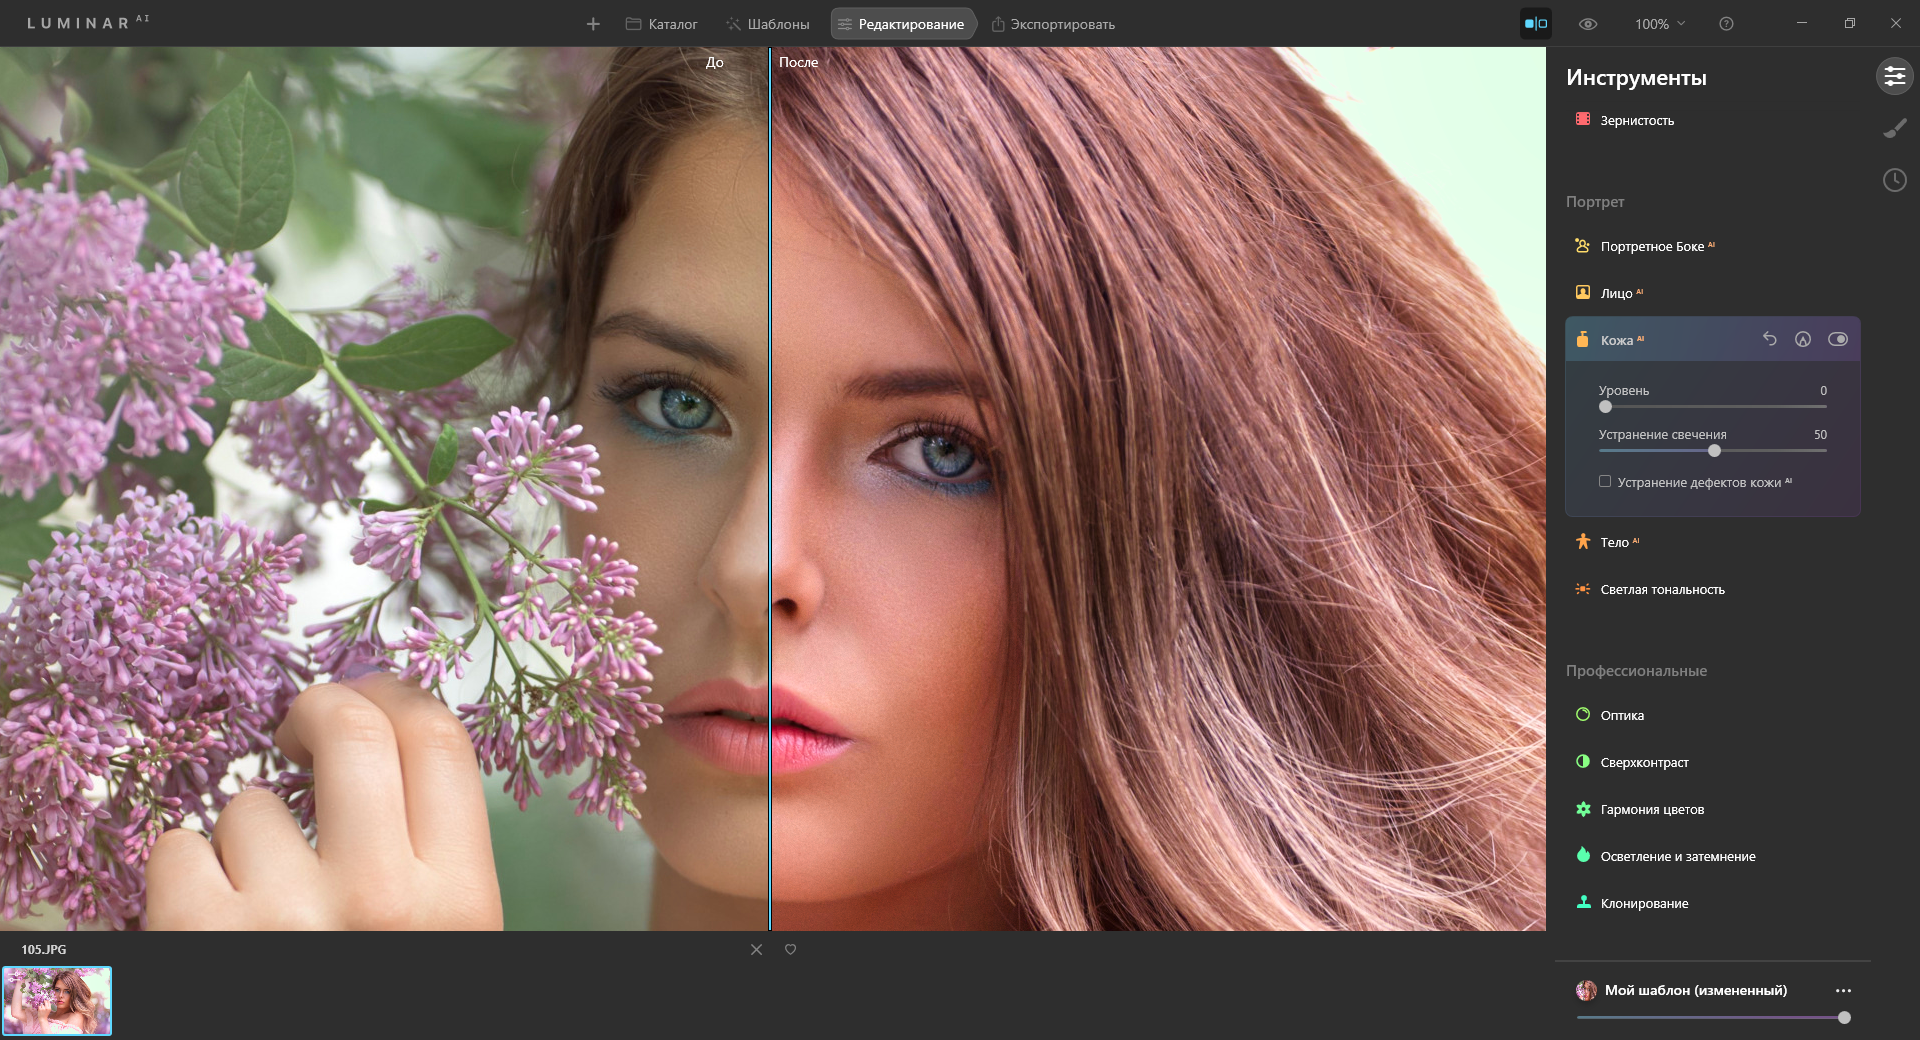Click the Осветление и затемнение drop icon
1920x1040 pixels.
point(1583,854)
